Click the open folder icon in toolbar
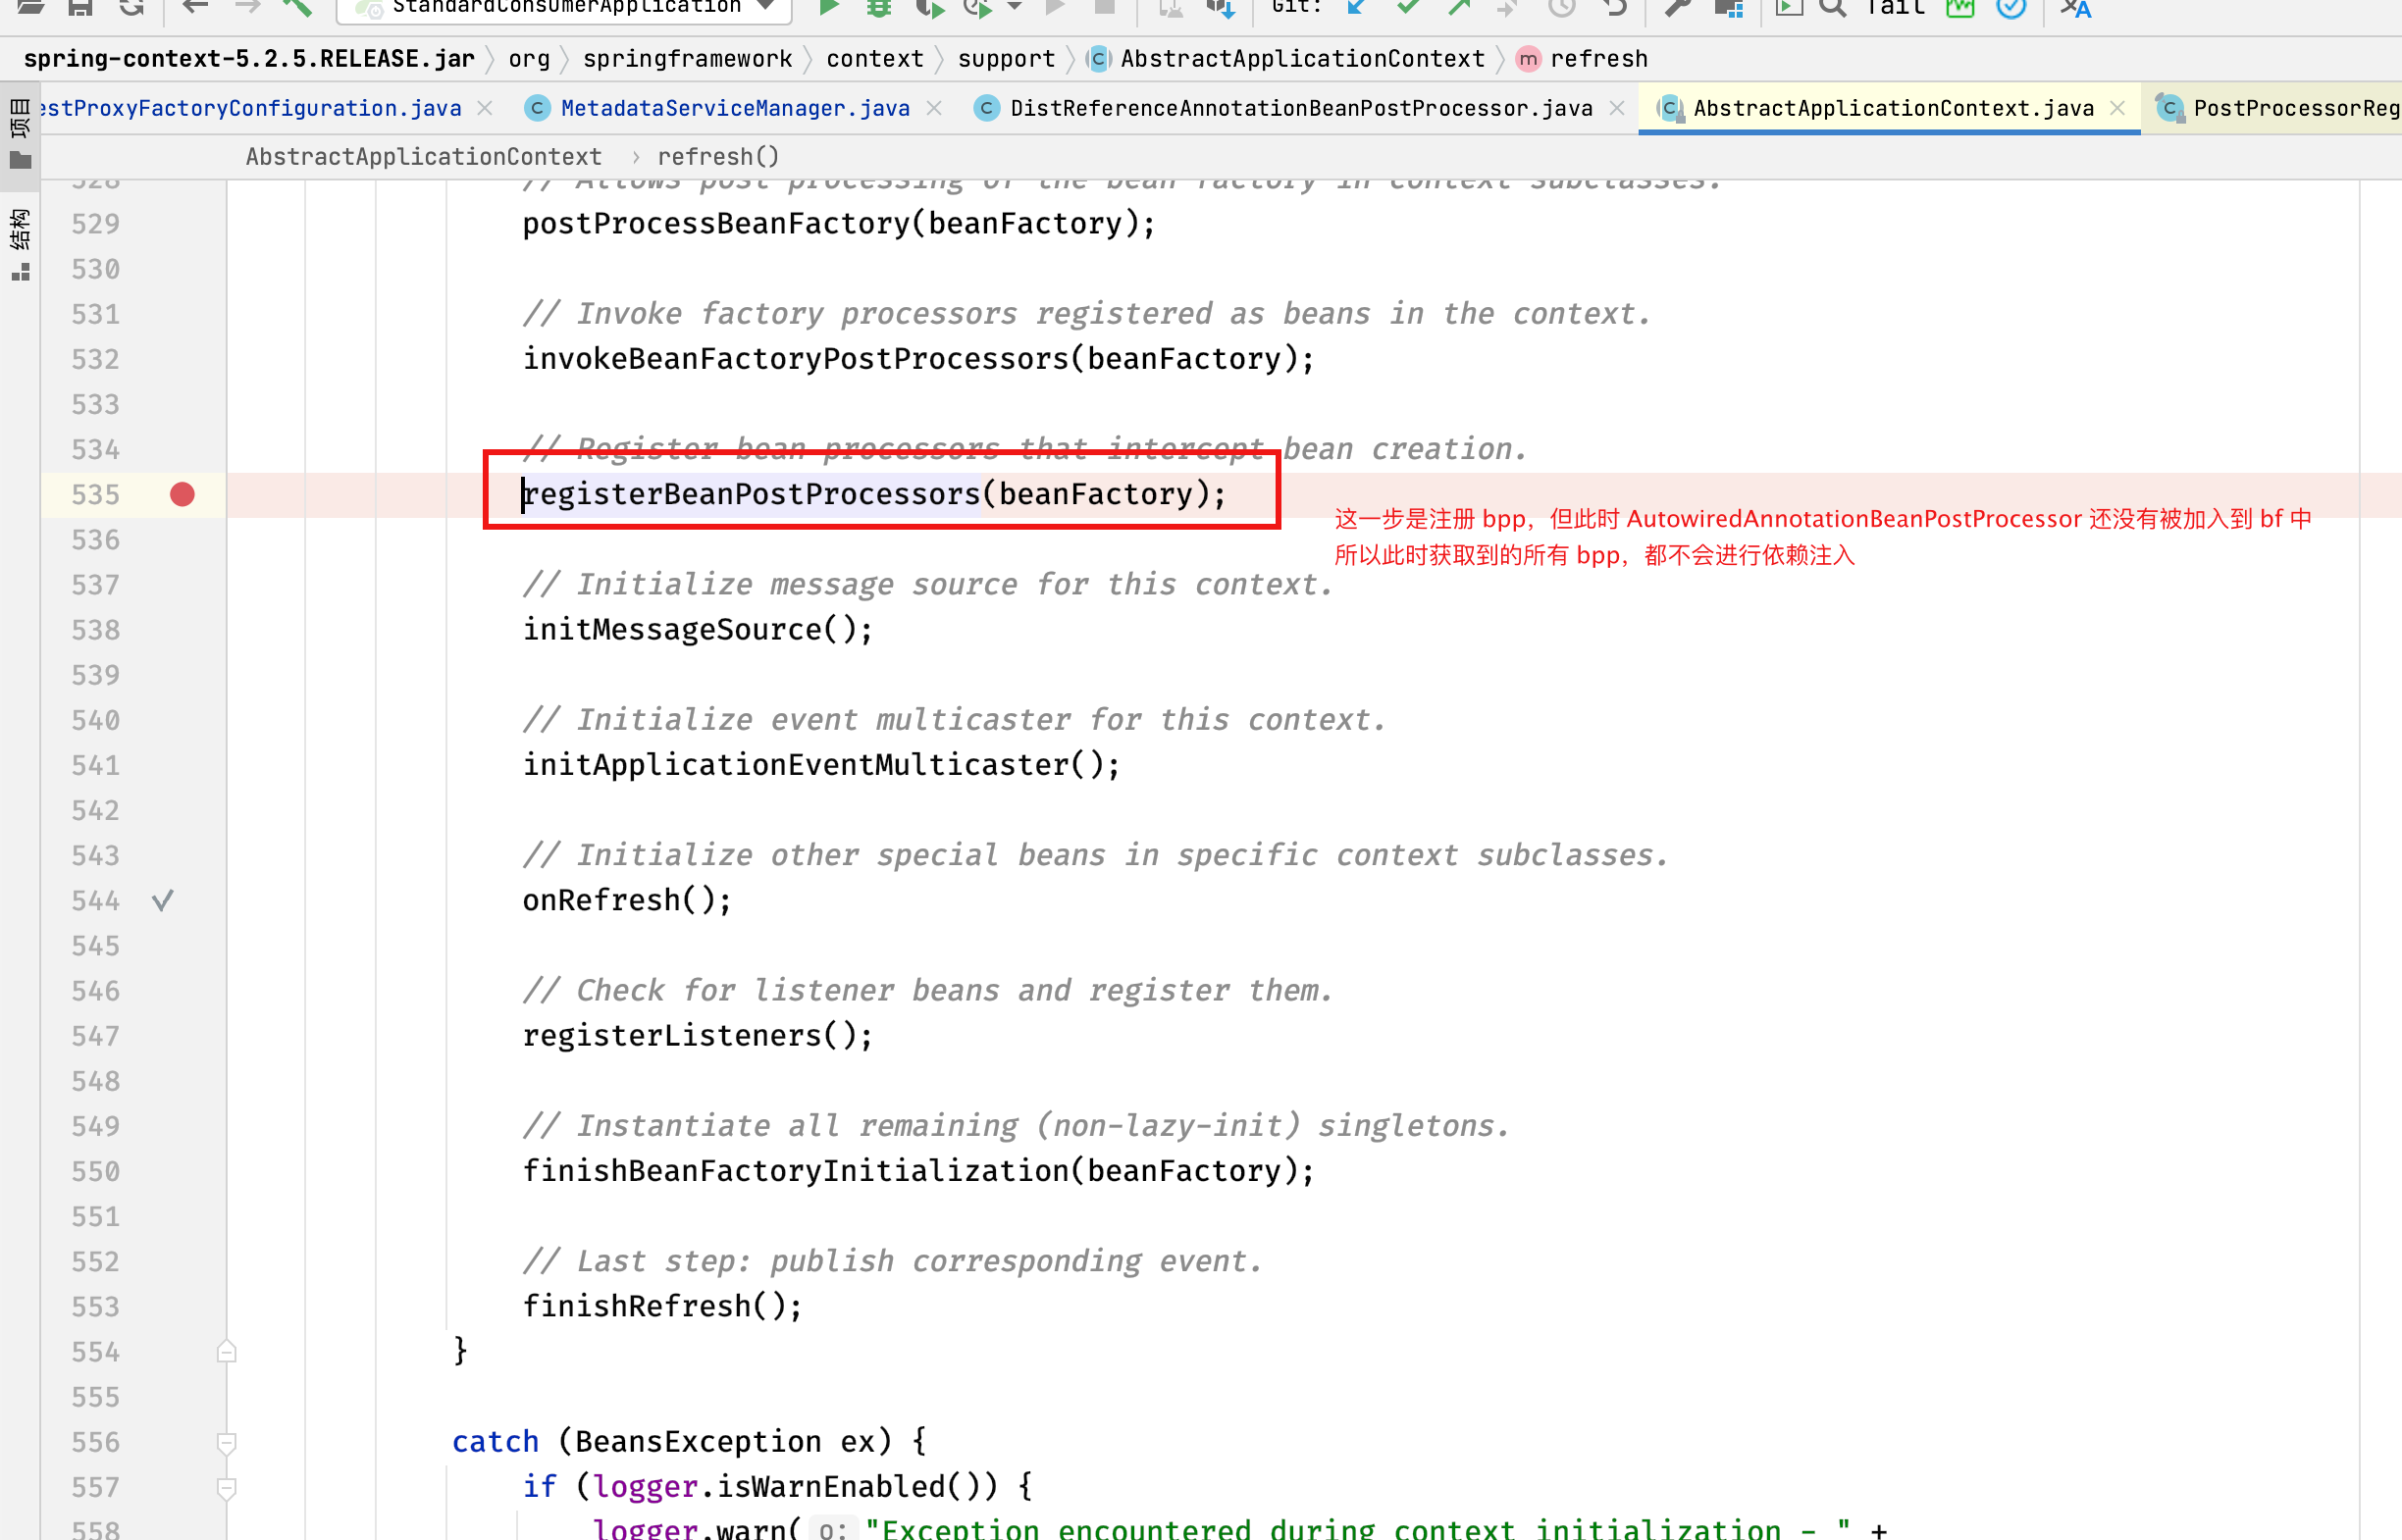Image resolution: width=2402 pixels, height=1540 pixels. coord(30,8)
